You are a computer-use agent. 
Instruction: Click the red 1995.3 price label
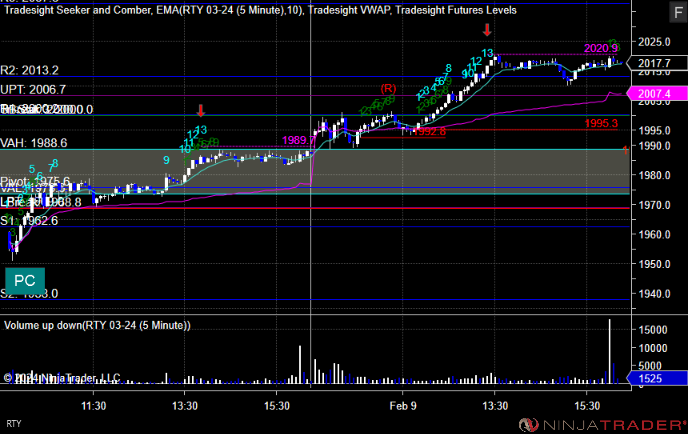pyautogui.click(x=601, y=124)
